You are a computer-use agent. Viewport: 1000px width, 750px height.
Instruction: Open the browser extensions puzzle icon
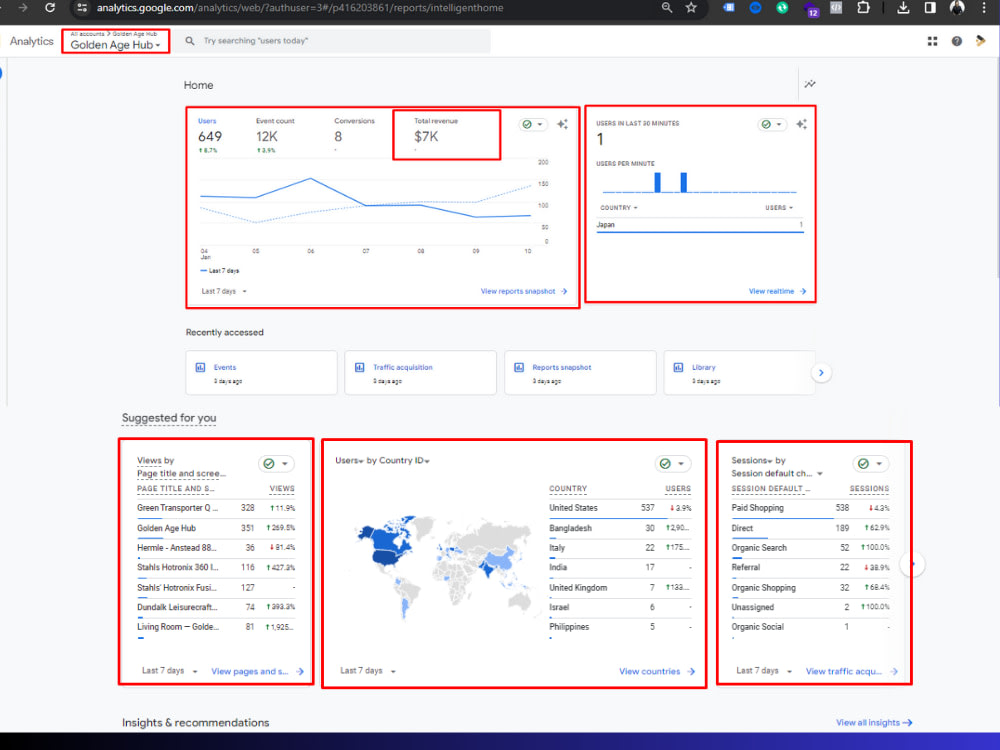coord(863,8)
